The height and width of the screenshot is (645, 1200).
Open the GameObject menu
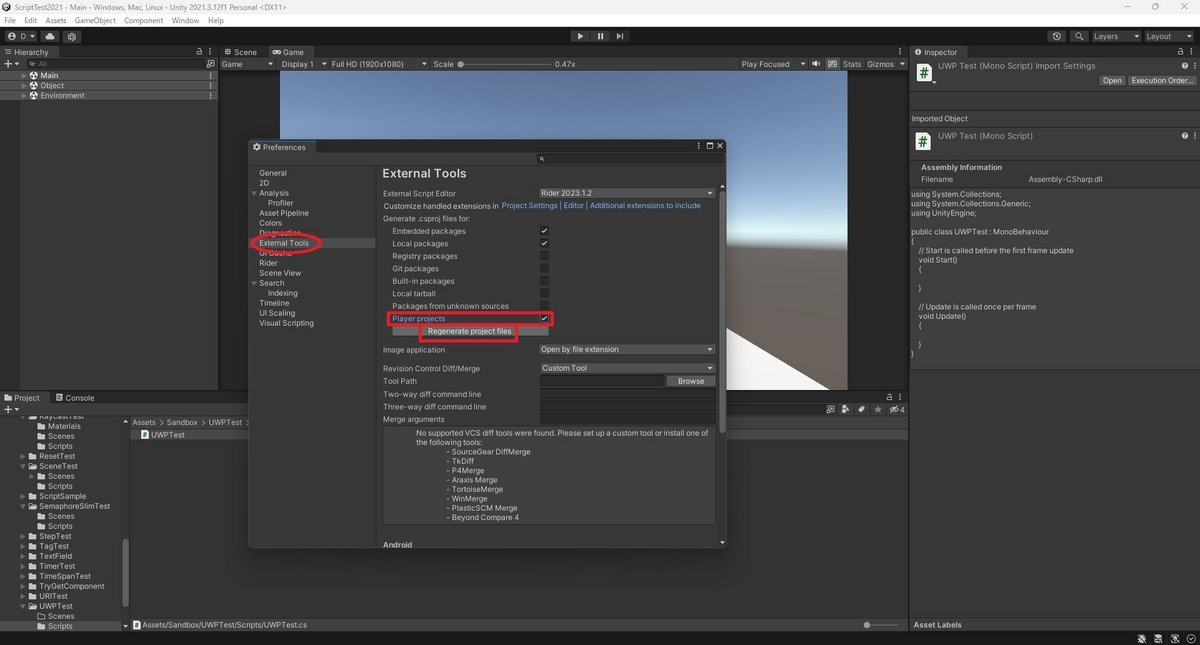[94, 19]
